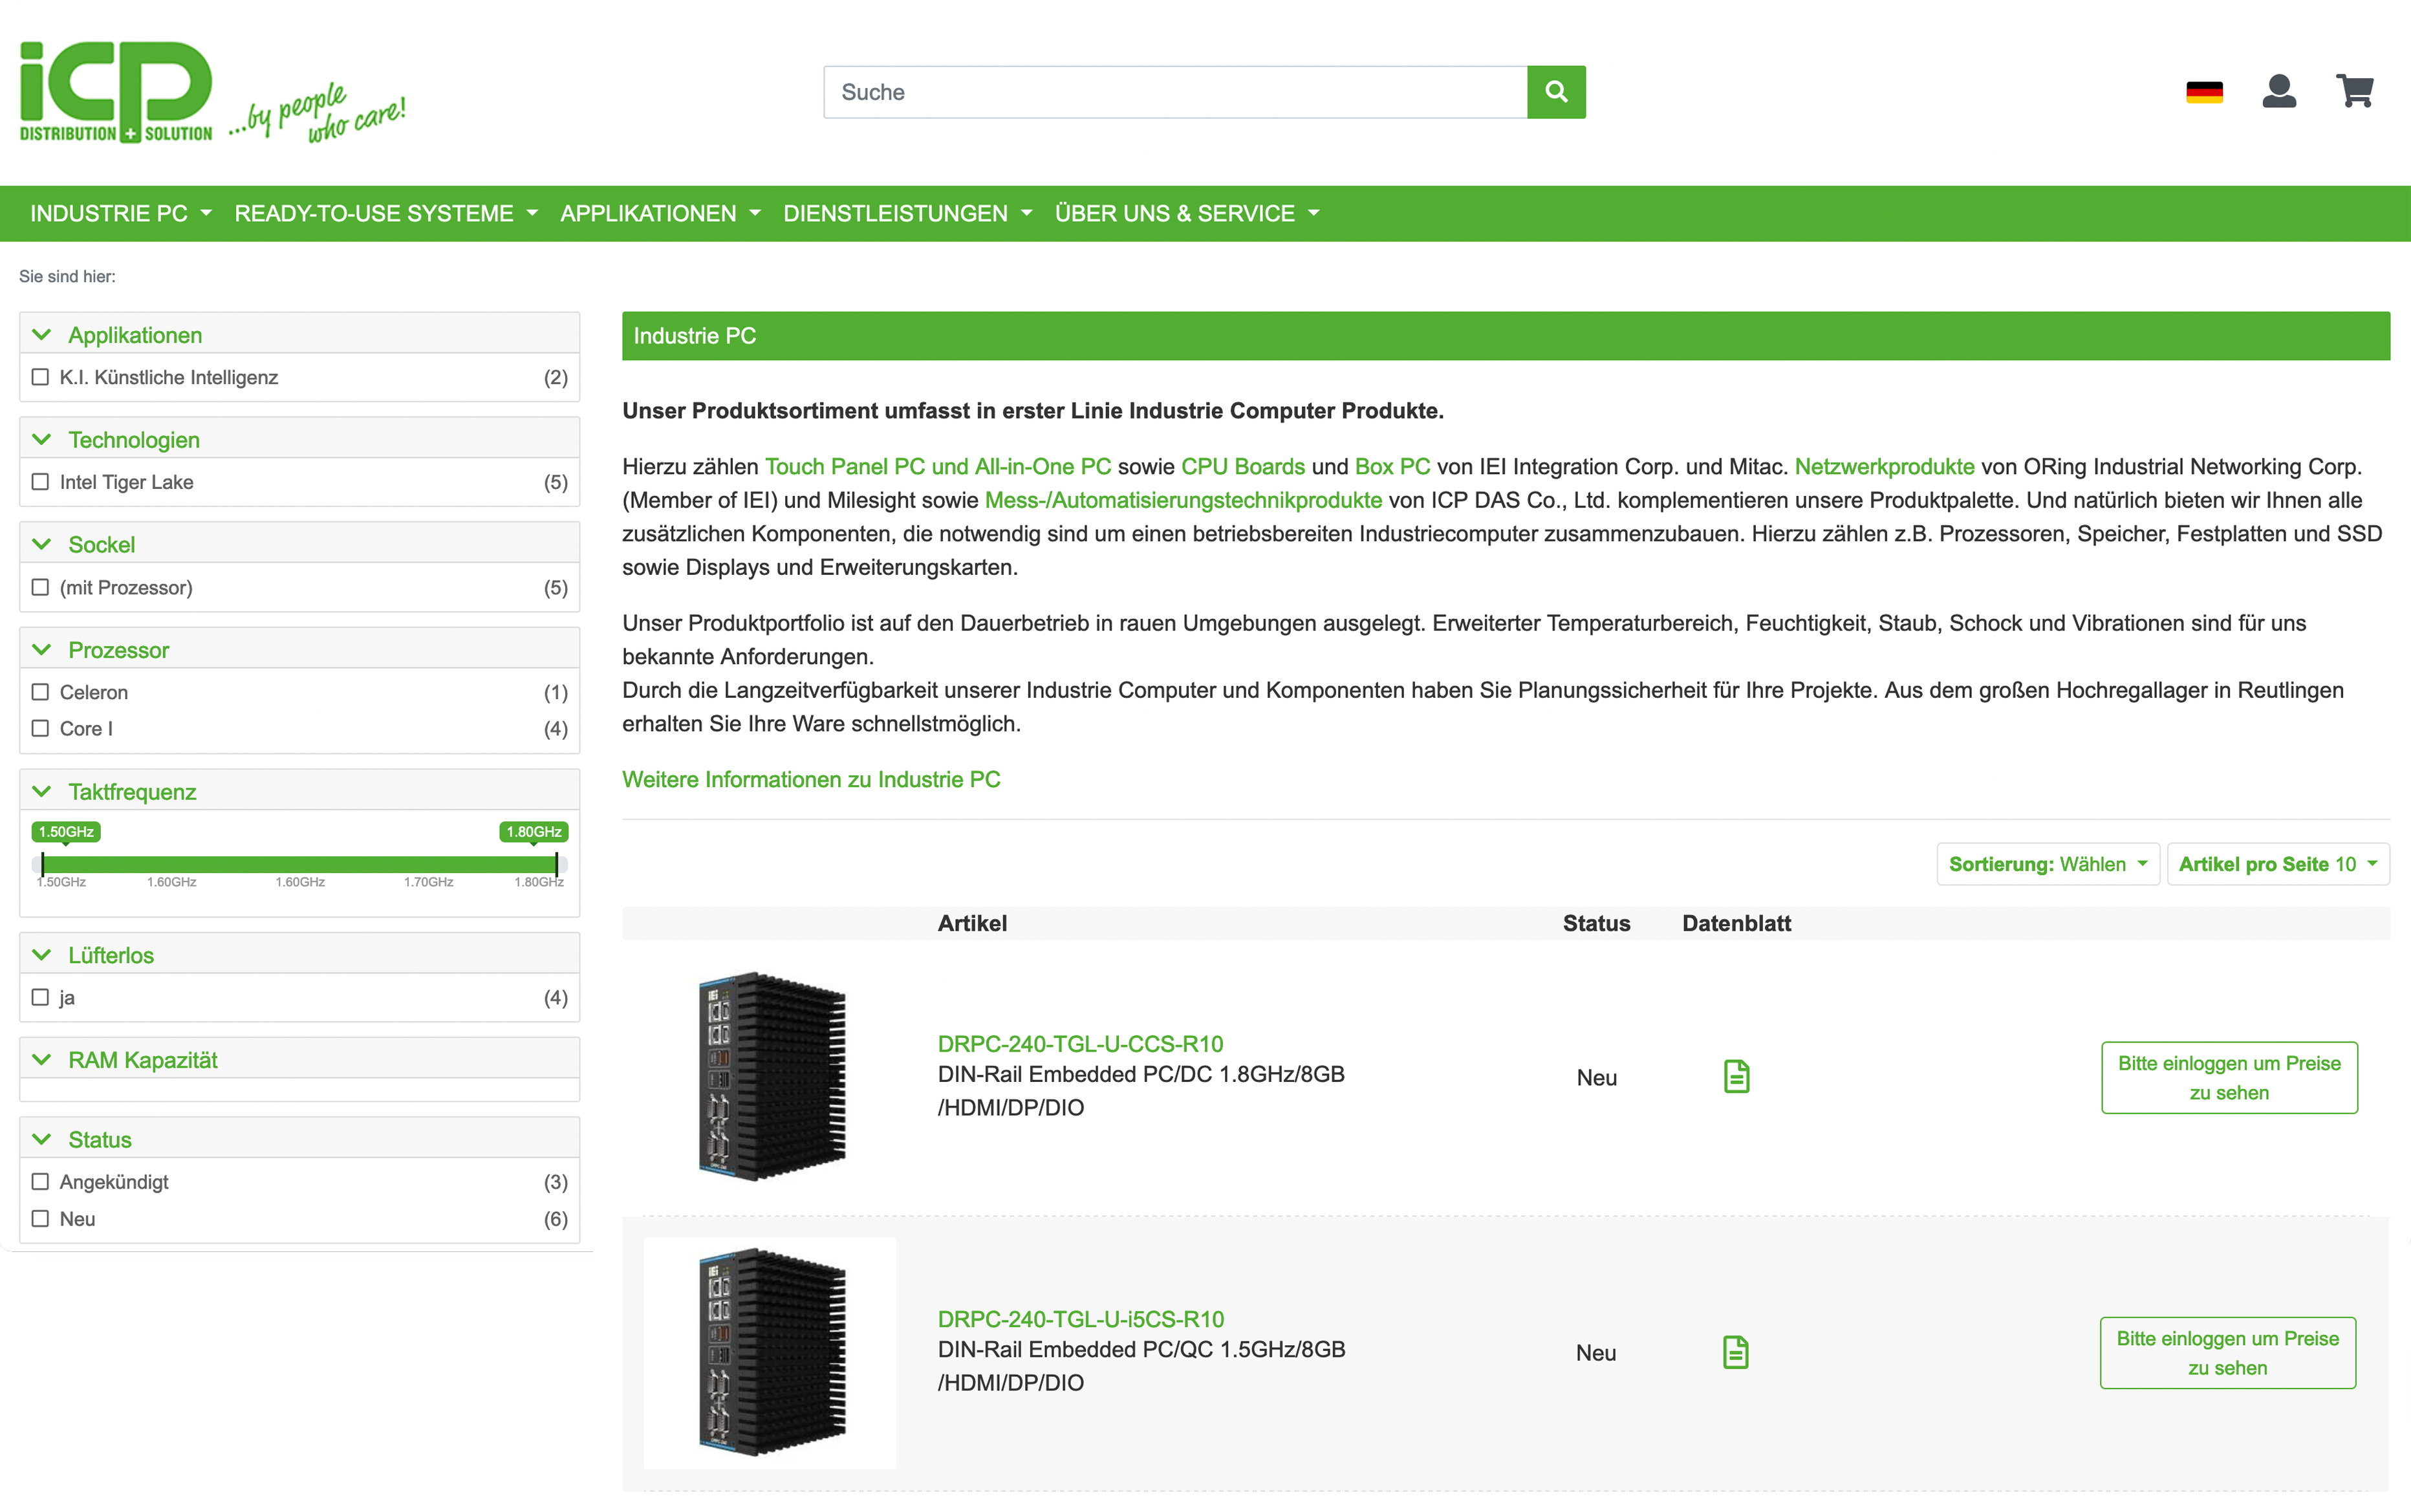Open the shopping cart icon

pos(2355,91)
